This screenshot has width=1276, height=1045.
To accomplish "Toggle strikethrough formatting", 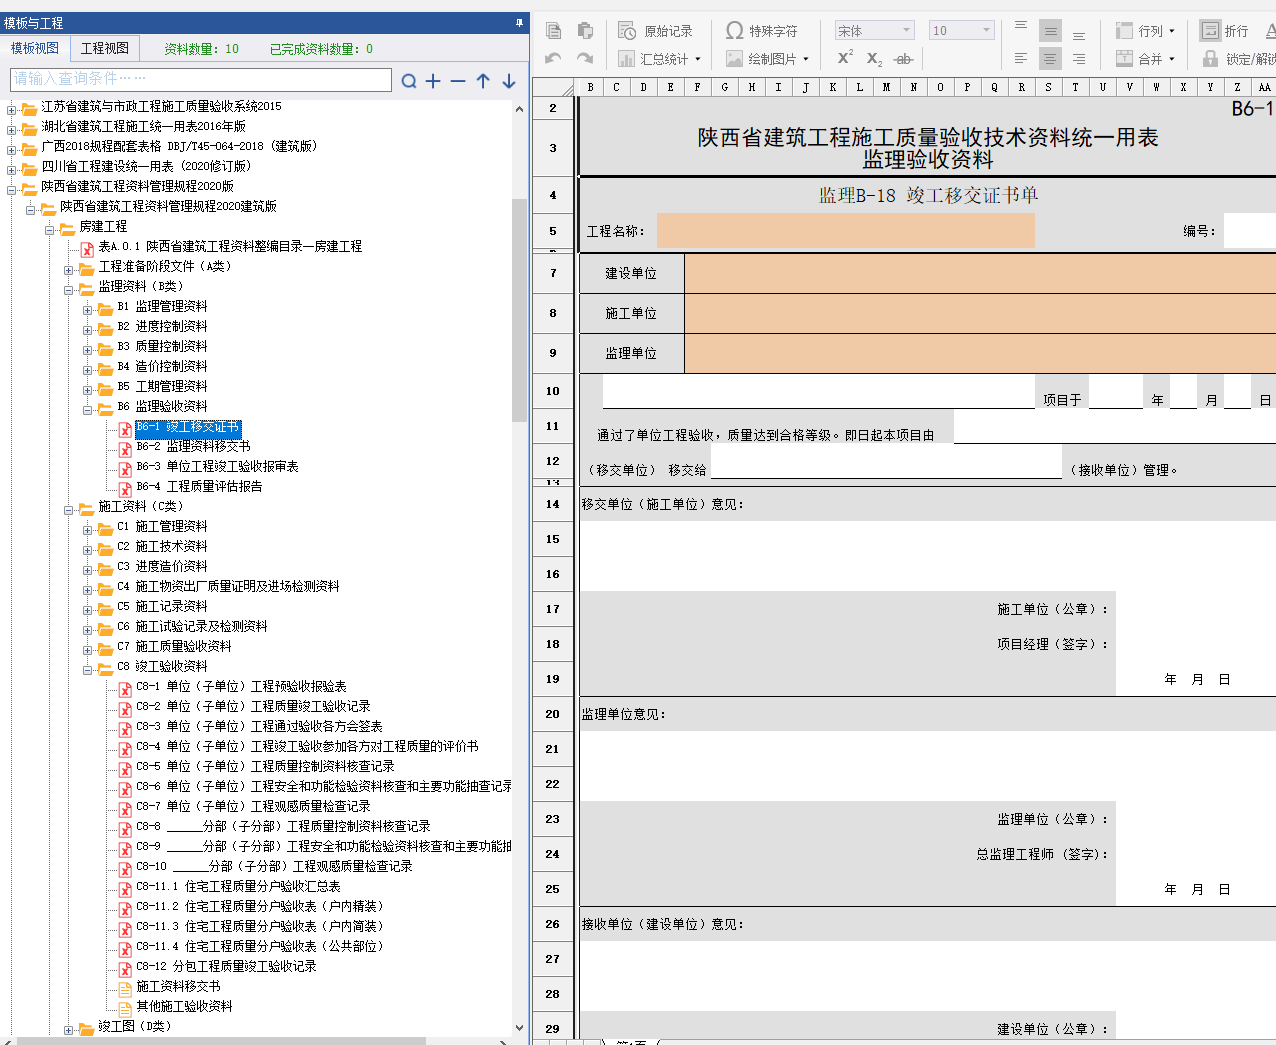I will coord(903,59).
